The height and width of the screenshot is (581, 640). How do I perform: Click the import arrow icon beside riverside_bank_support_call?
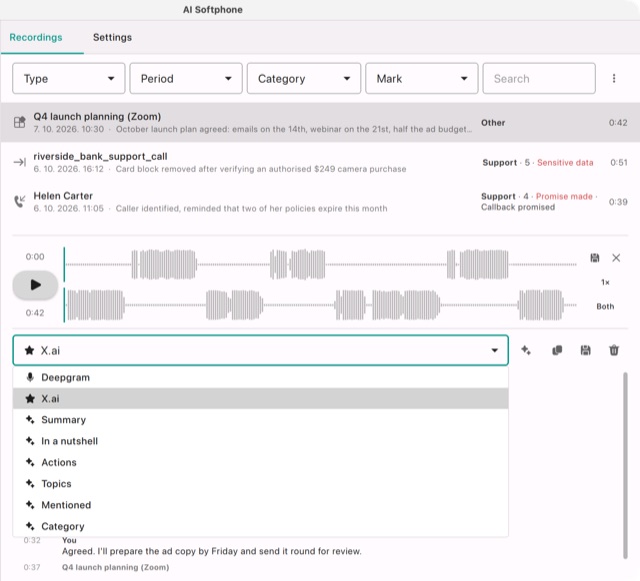pyautogui.click(x=20, y=163)
